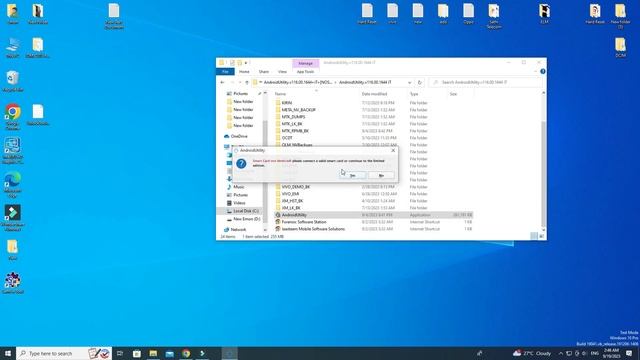Expand the address bar history dropdown

409,82
